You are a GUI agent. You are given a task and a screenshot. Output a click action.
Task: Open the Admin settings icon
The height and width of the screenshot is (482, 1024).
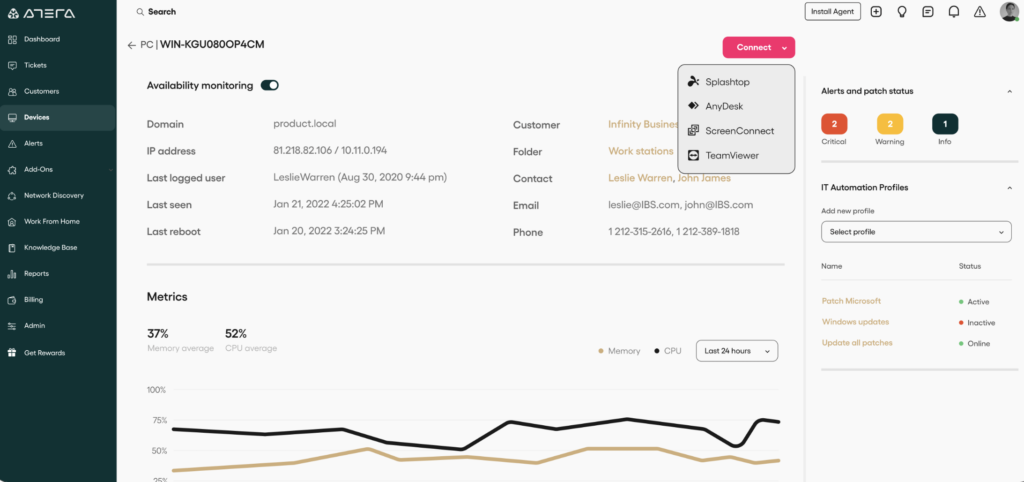click(x=12, y=326)
